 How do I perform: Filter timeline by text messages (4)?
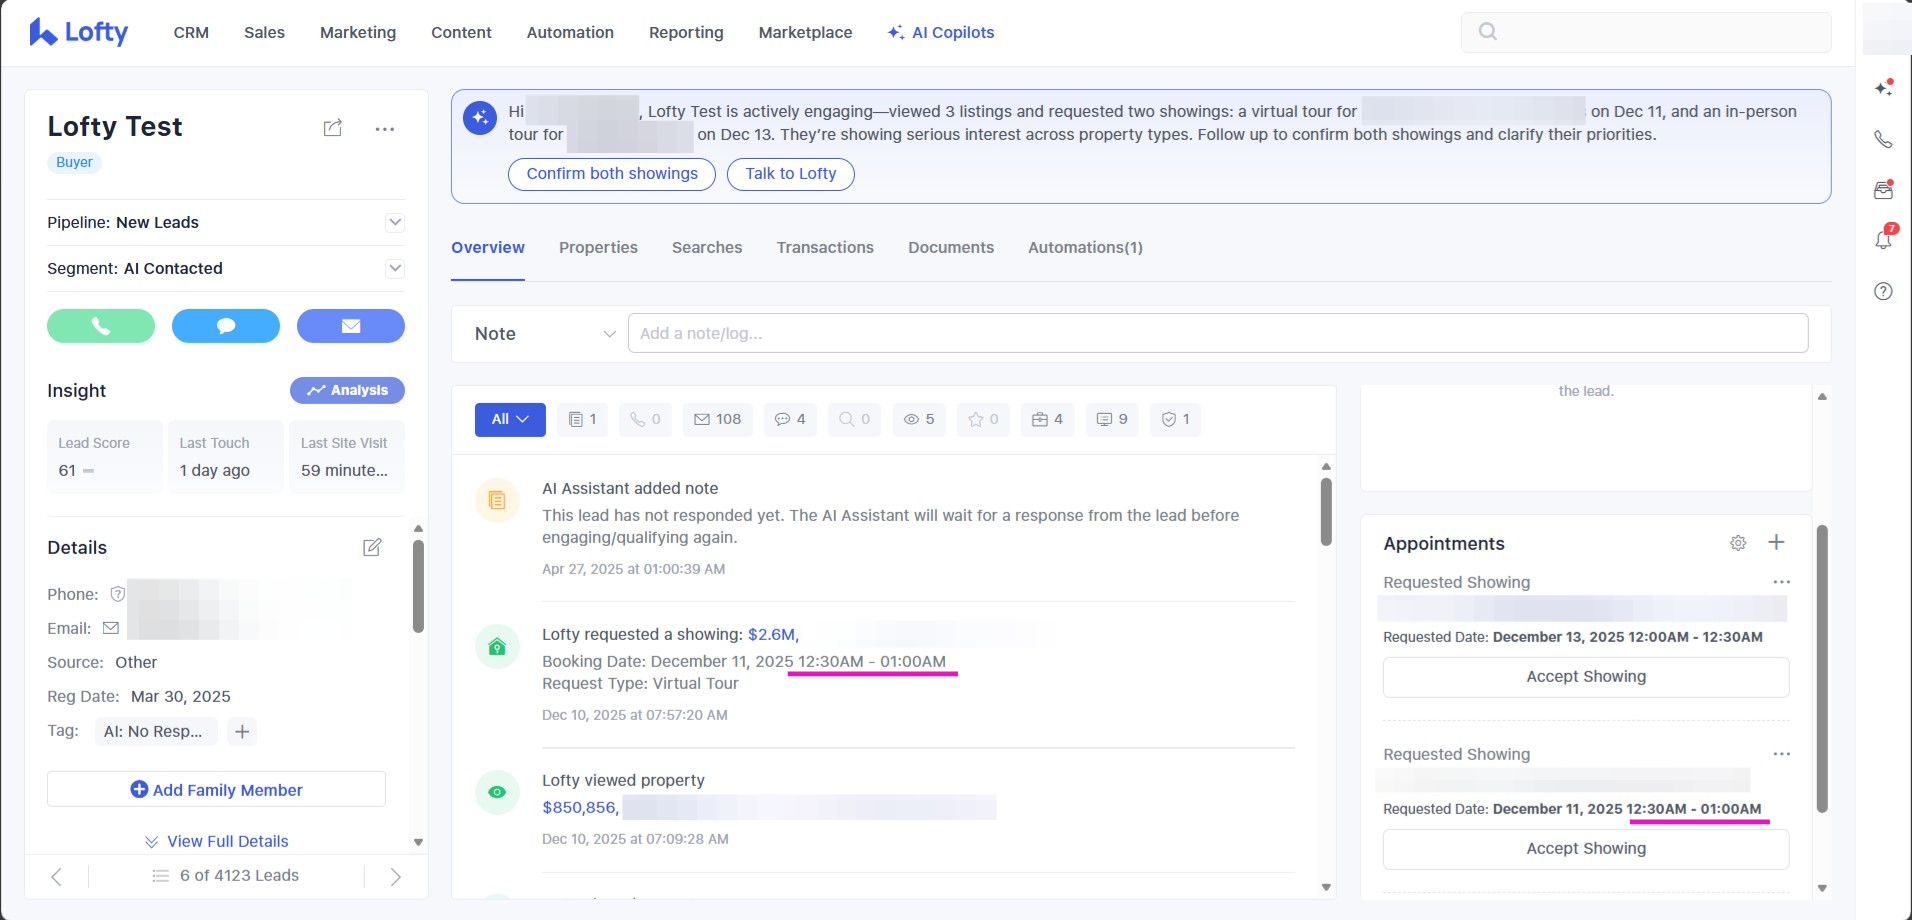(x=790, y=419)
